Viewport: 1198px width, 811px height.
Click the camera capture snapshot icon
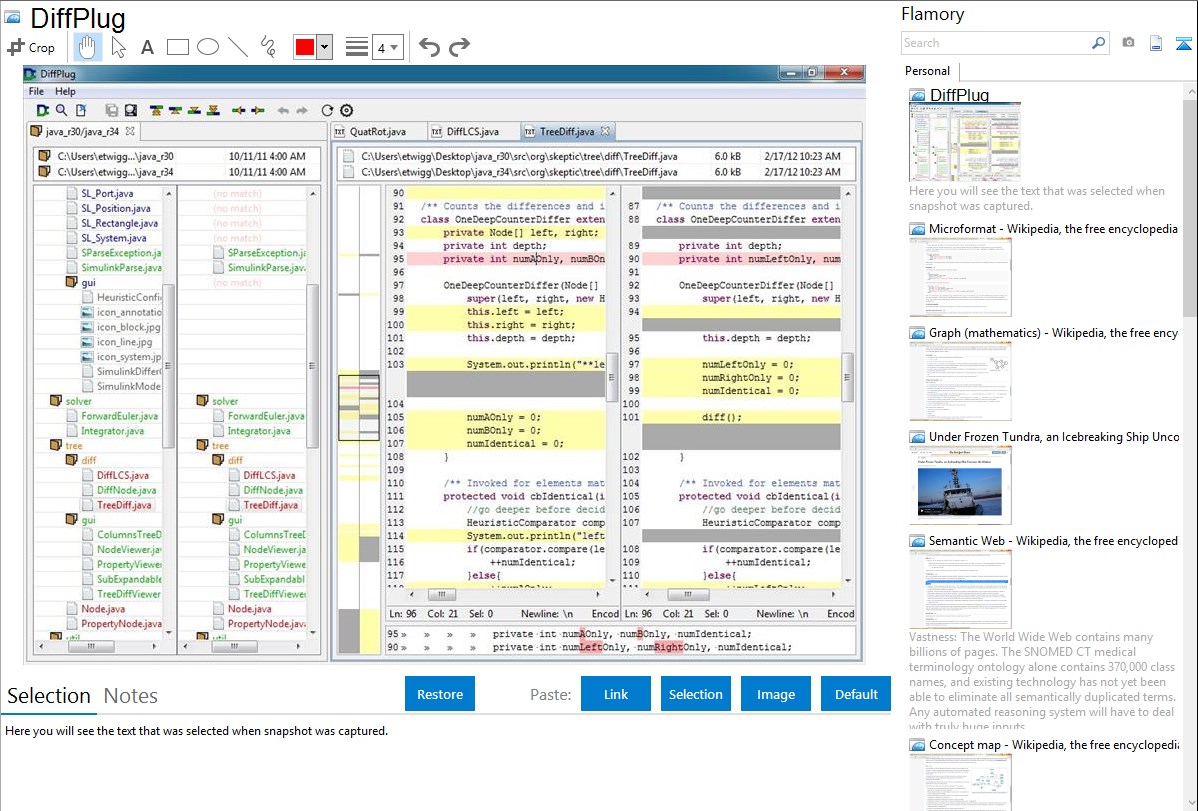(1128, 43)
